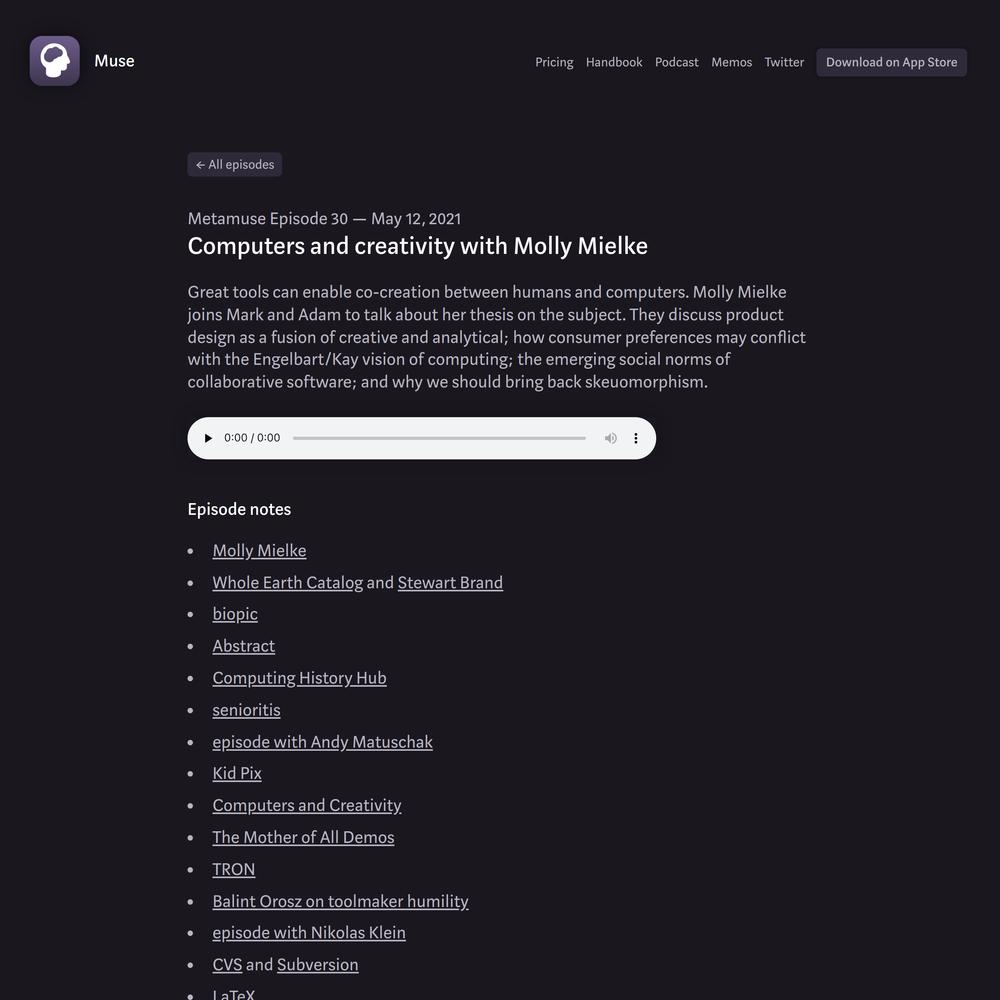1000x1000 pixels.
Task: Open episode with Andy Matuschak link
Action: click(322, 742)
